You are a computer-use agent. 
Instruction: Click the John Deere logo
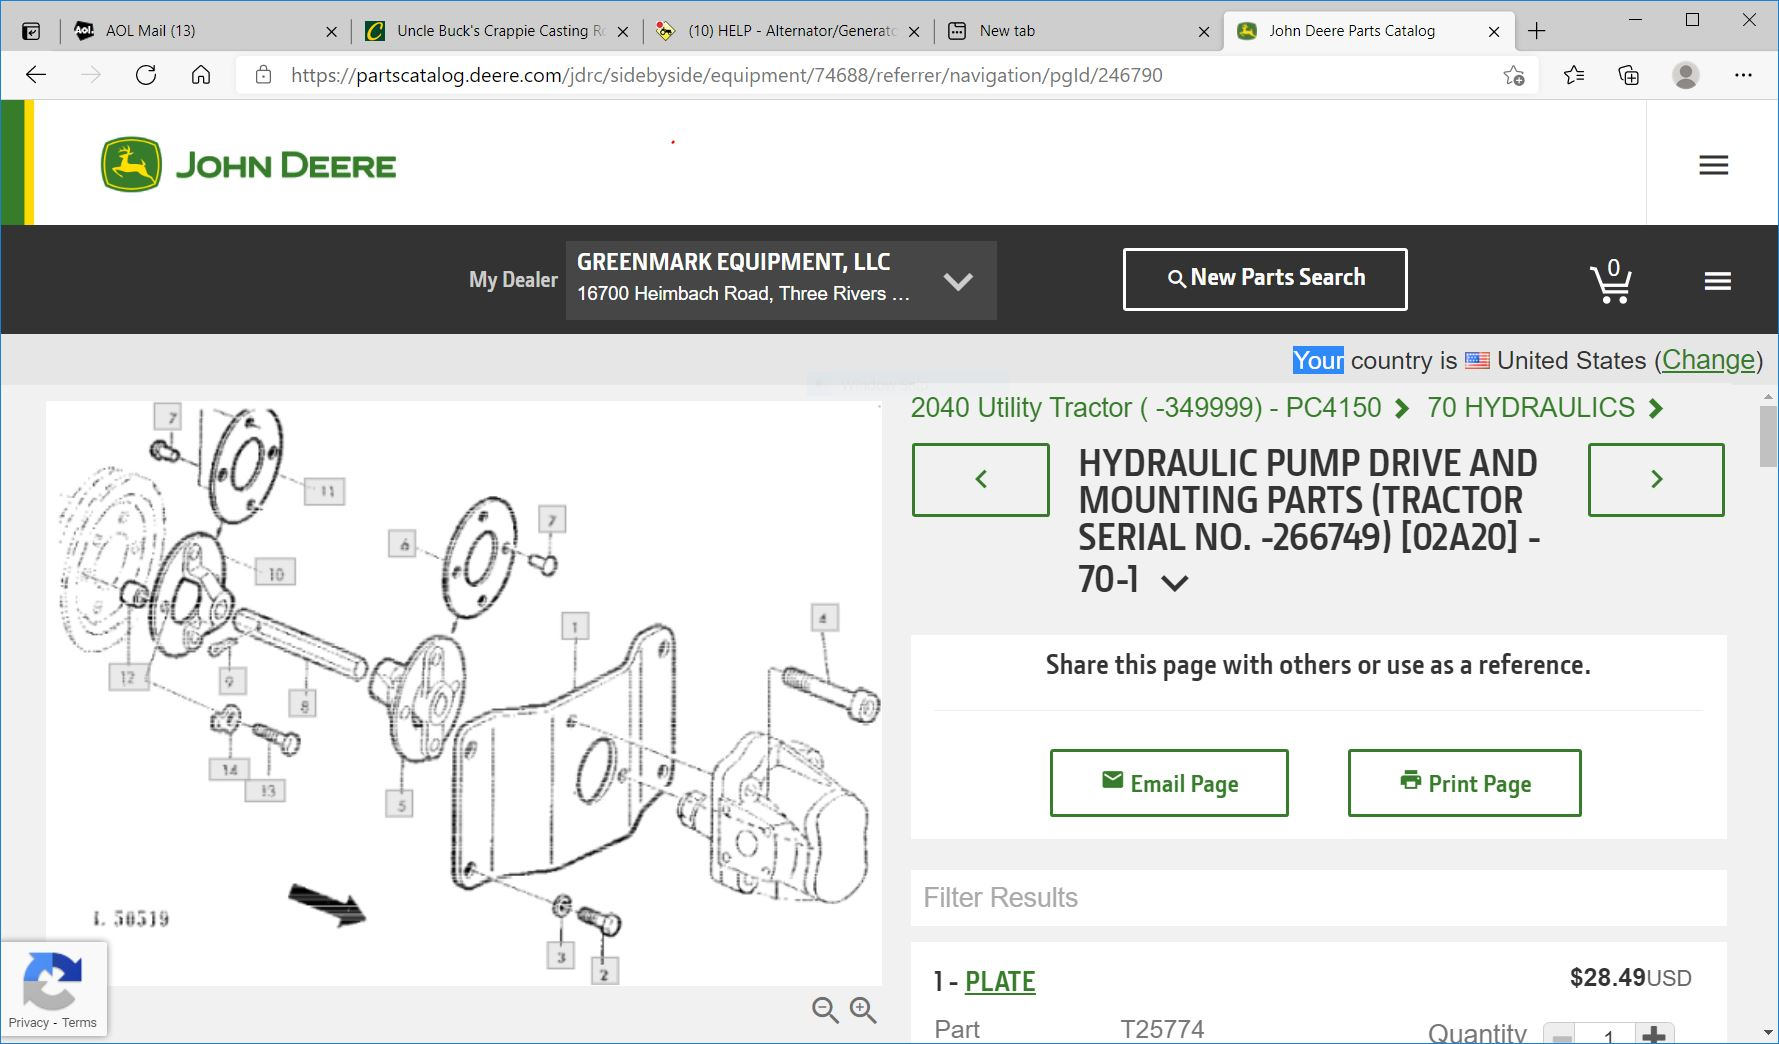249,165
